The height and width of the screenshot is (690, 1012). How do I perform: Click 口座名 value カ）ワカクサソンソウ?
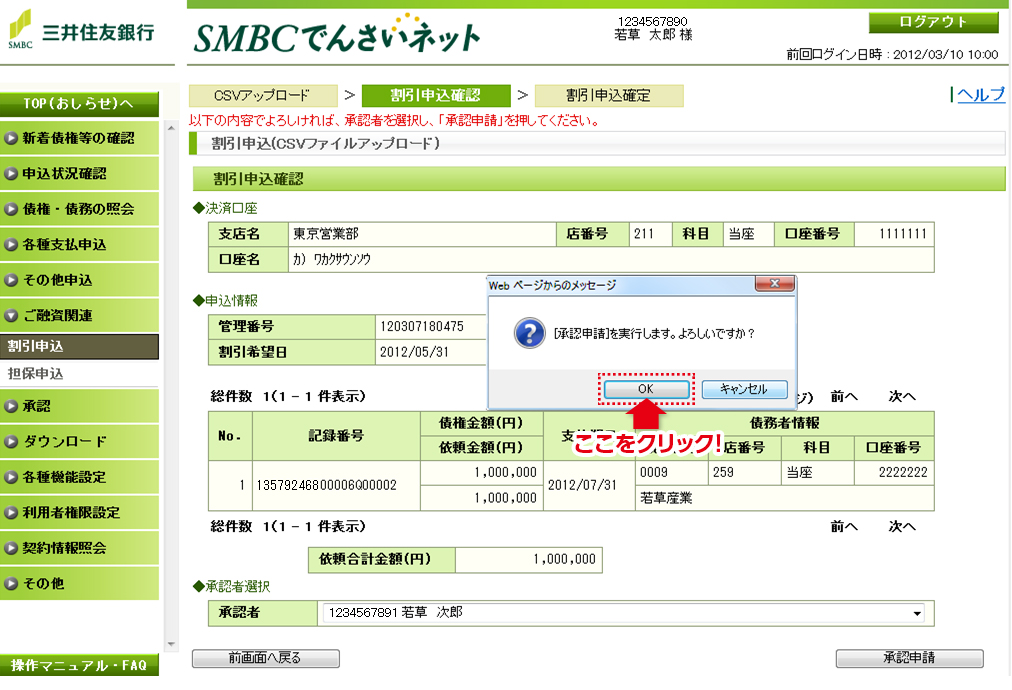point(332,259)
